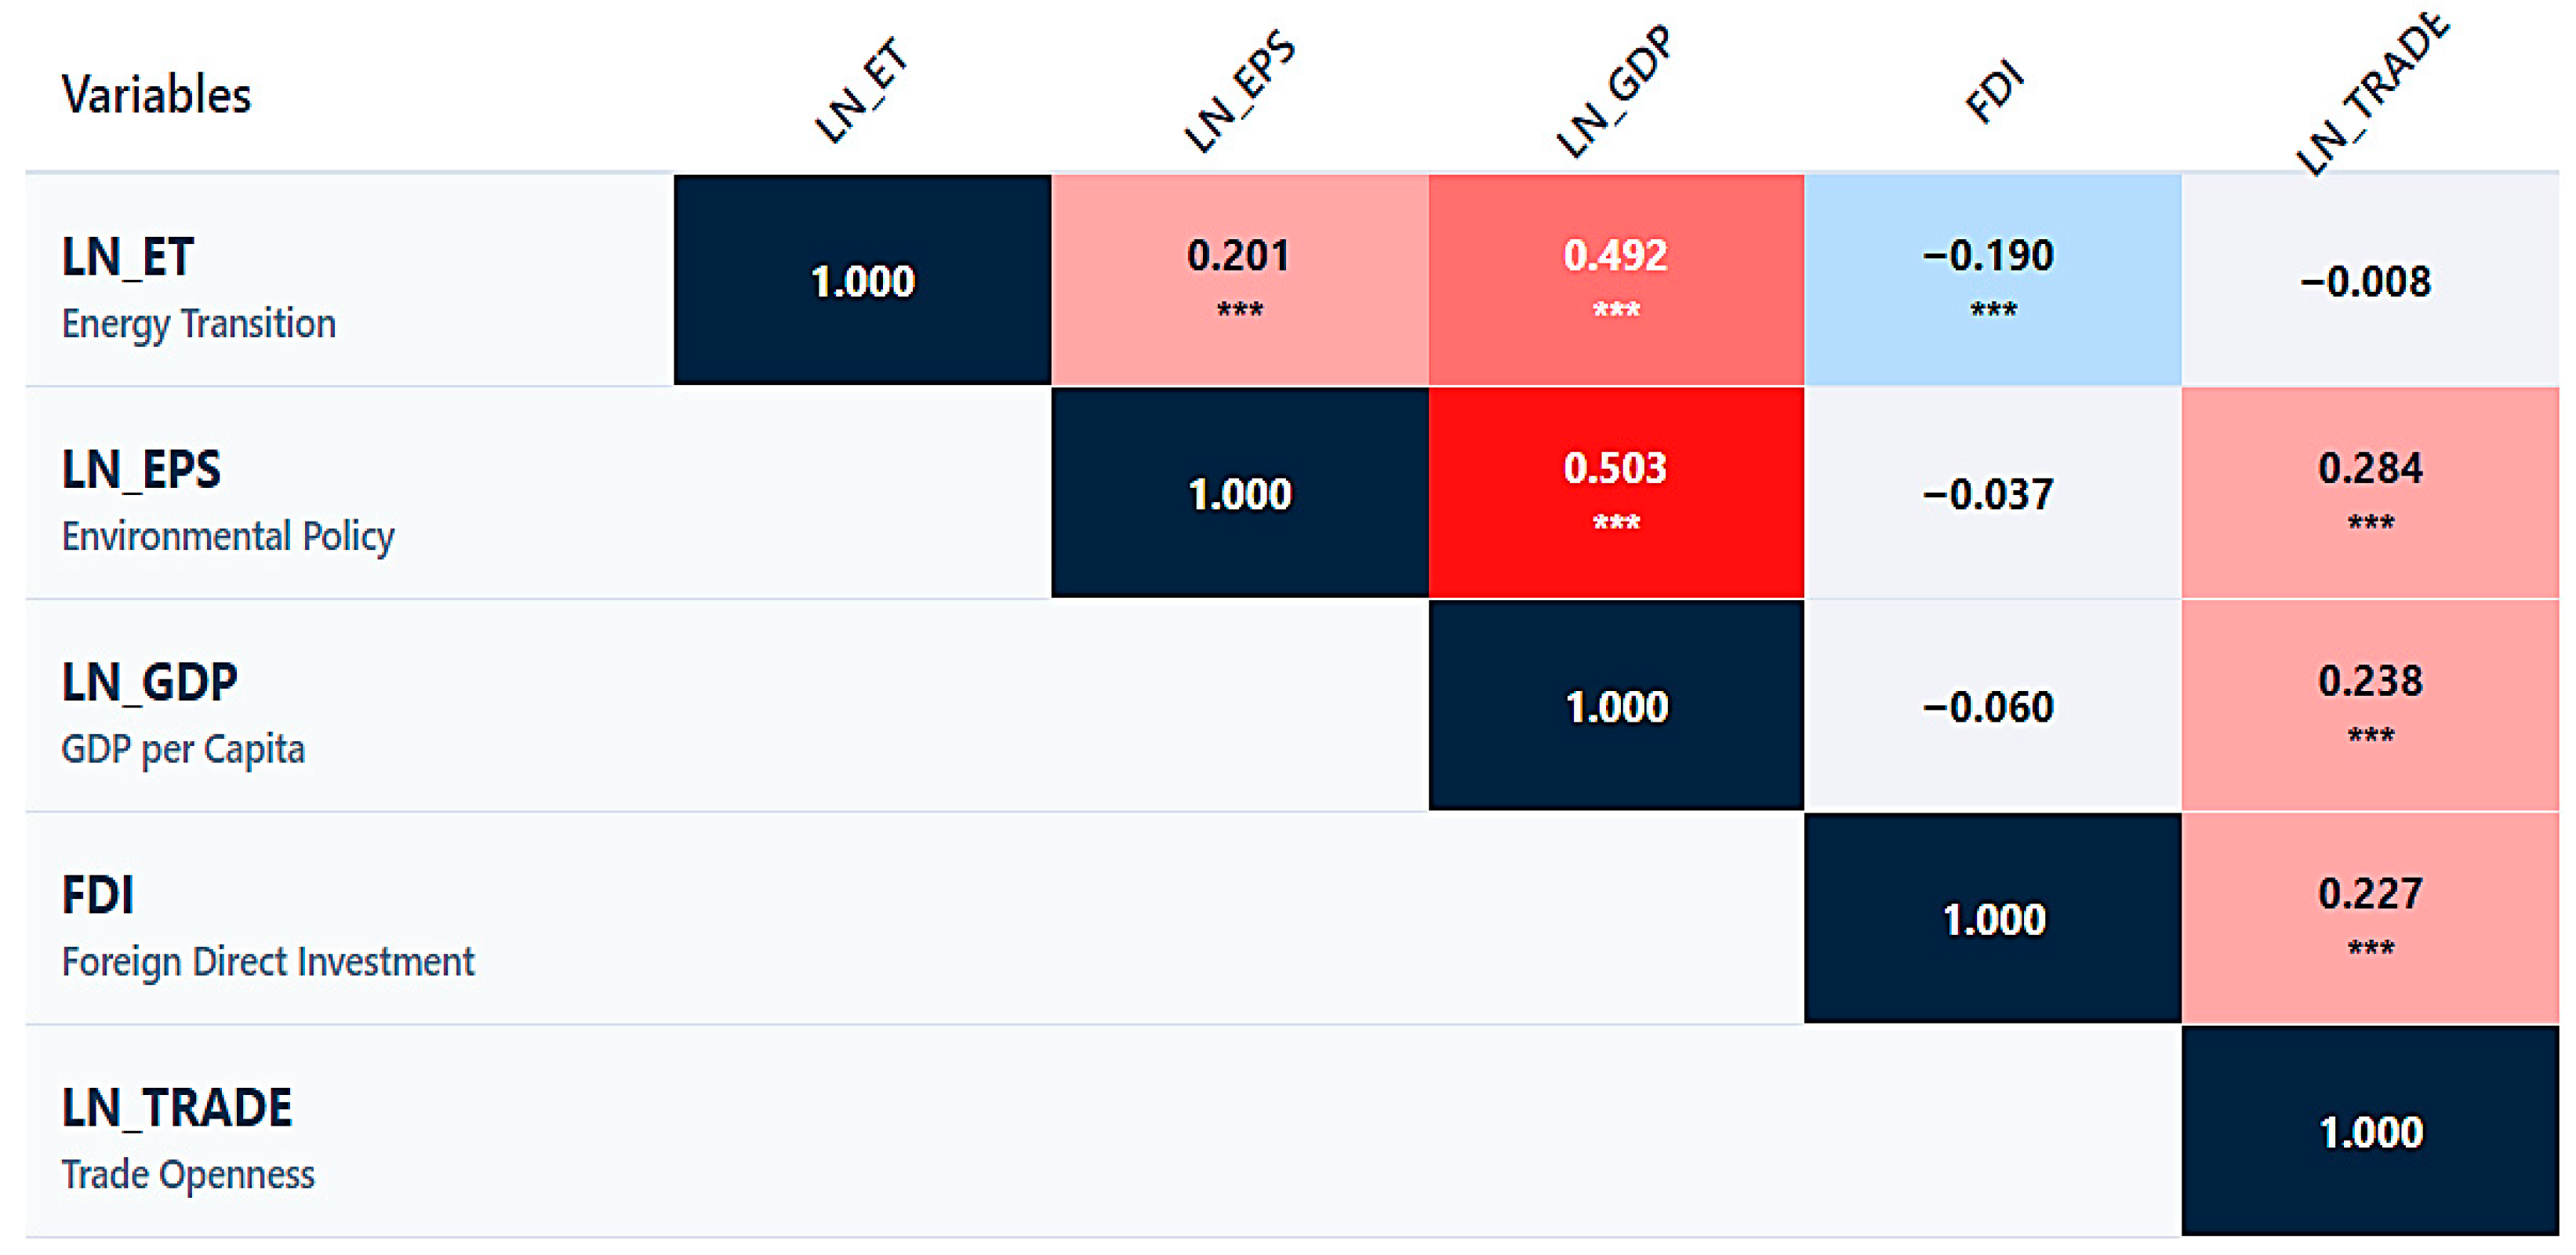Click the bright red 0.503 cell
Viewport: 2576px width, 1255px height.
(x=1616, y=492)
